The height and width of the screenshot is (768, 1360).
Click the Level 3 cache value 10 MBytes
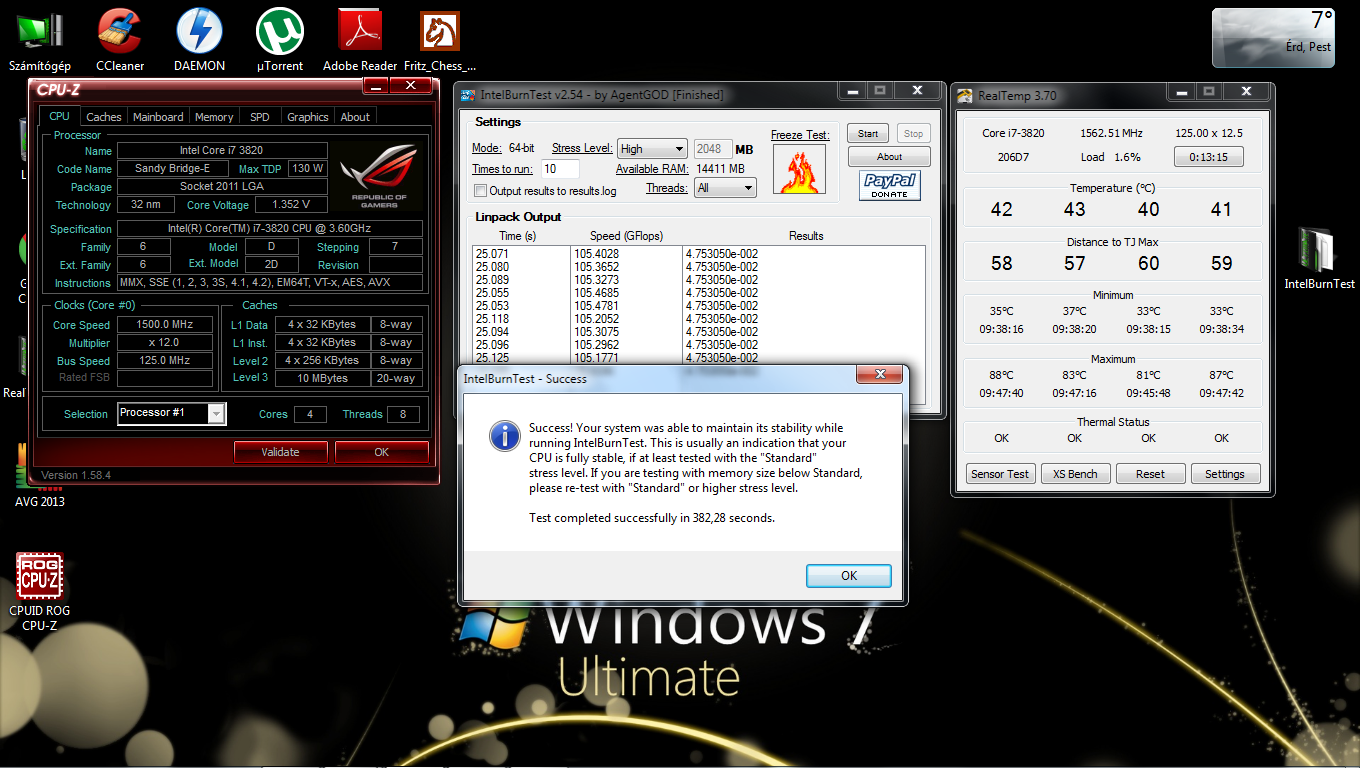(322, 379)
